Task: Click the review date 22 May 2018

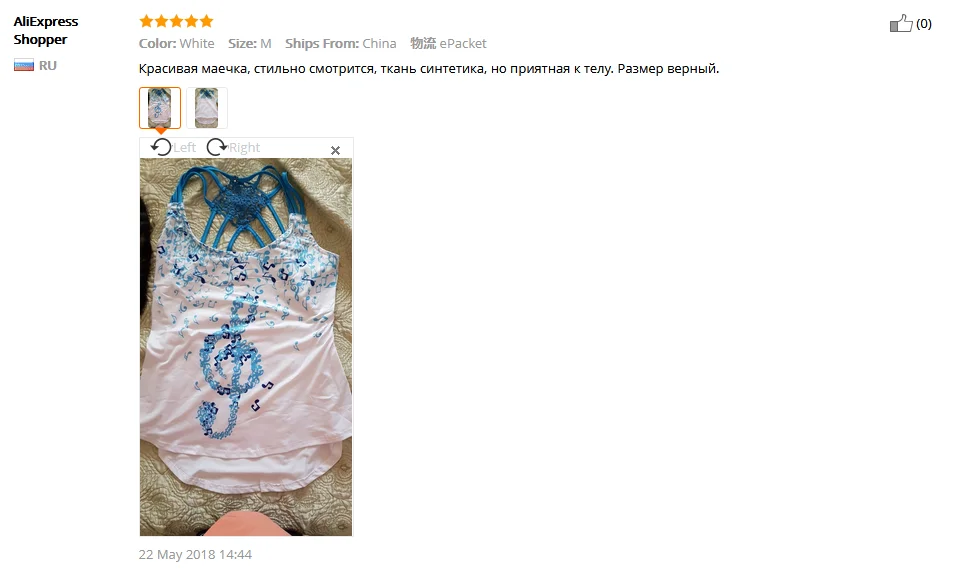Action: pyautogui.click(x=195, y=554)
